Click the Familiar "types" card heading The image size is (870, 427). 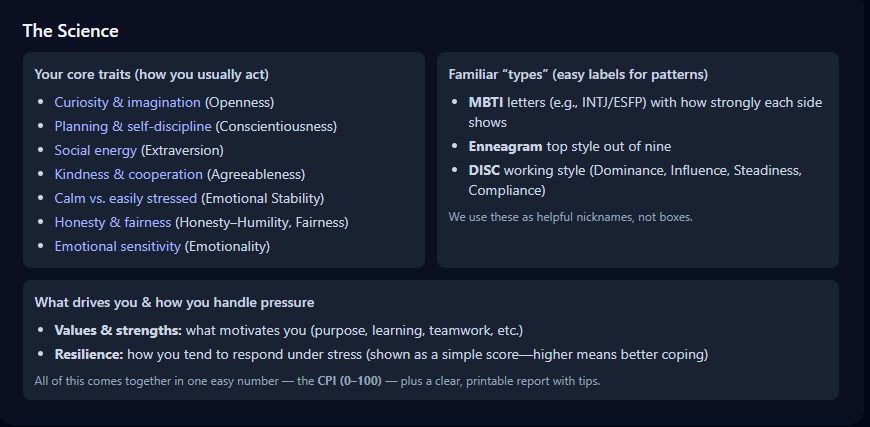pyautogui.click(x=578, y=74)
